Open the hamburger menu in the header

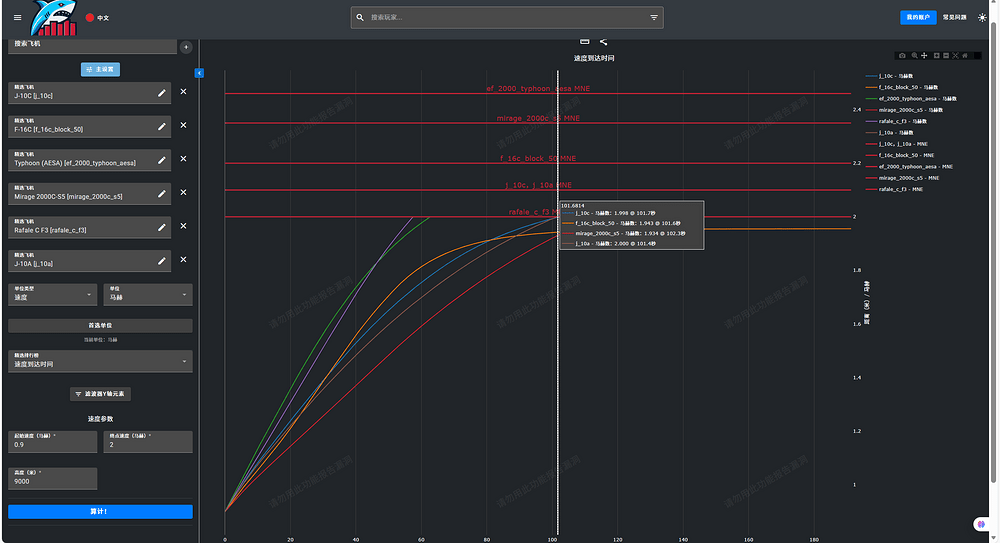point(17,17)
